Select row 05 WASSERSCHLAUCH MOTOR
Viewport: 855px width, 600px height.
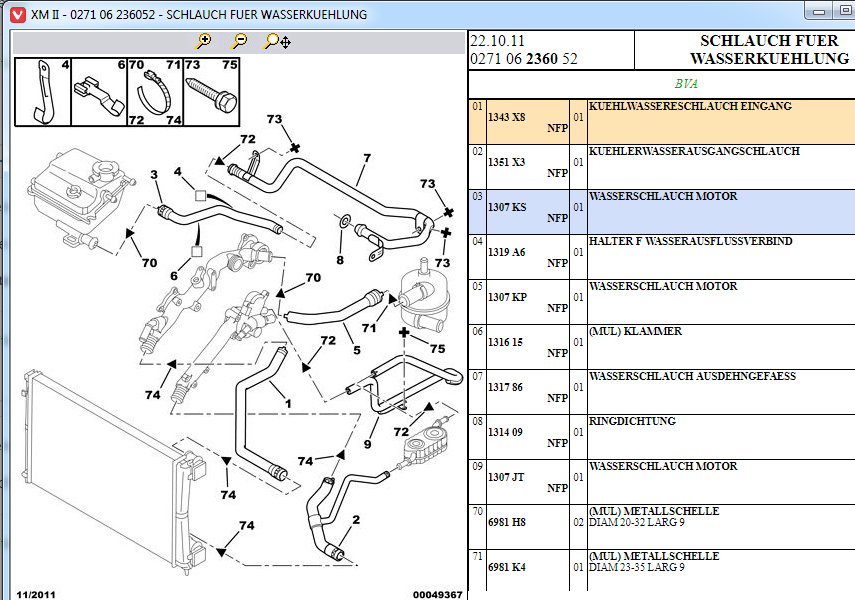coord(662,302)
